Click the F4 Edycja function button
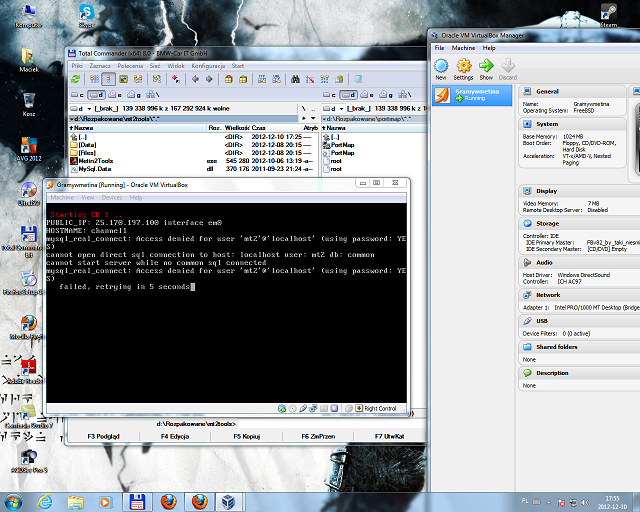 (175, 436)
